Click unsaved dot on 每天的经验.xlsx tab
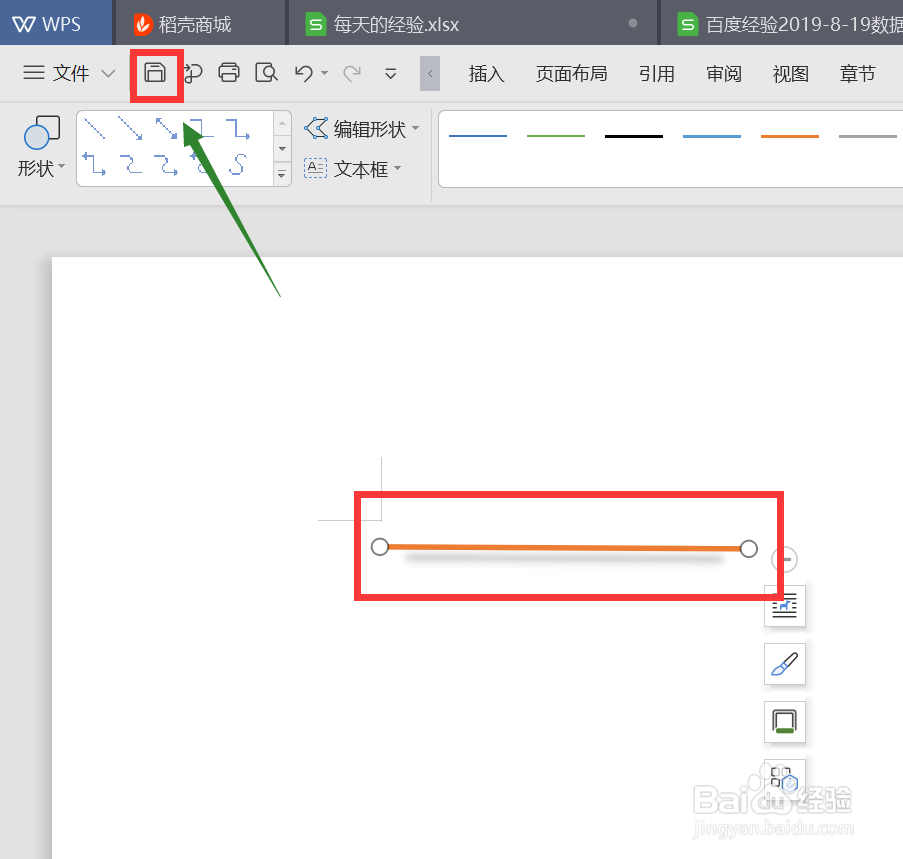Image resolution: width=903 pixels, height=859 pixels. click(x=633, y=24)
